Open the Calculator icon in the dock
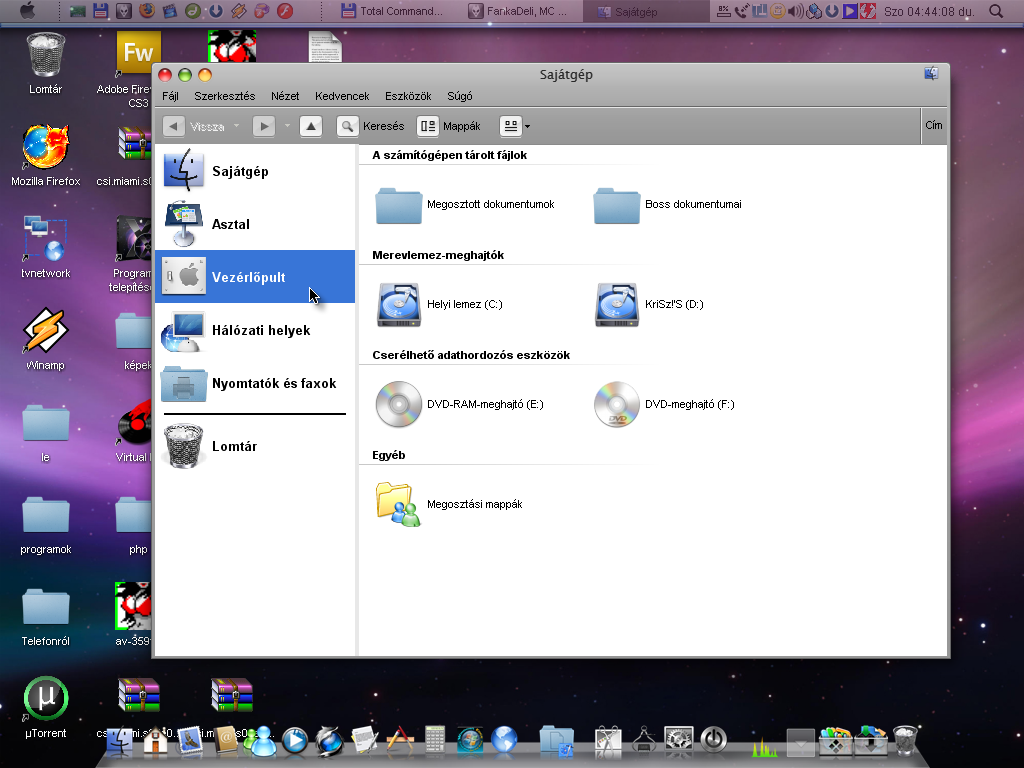This screenshot has width=1024, height=768. coord(435,741)
